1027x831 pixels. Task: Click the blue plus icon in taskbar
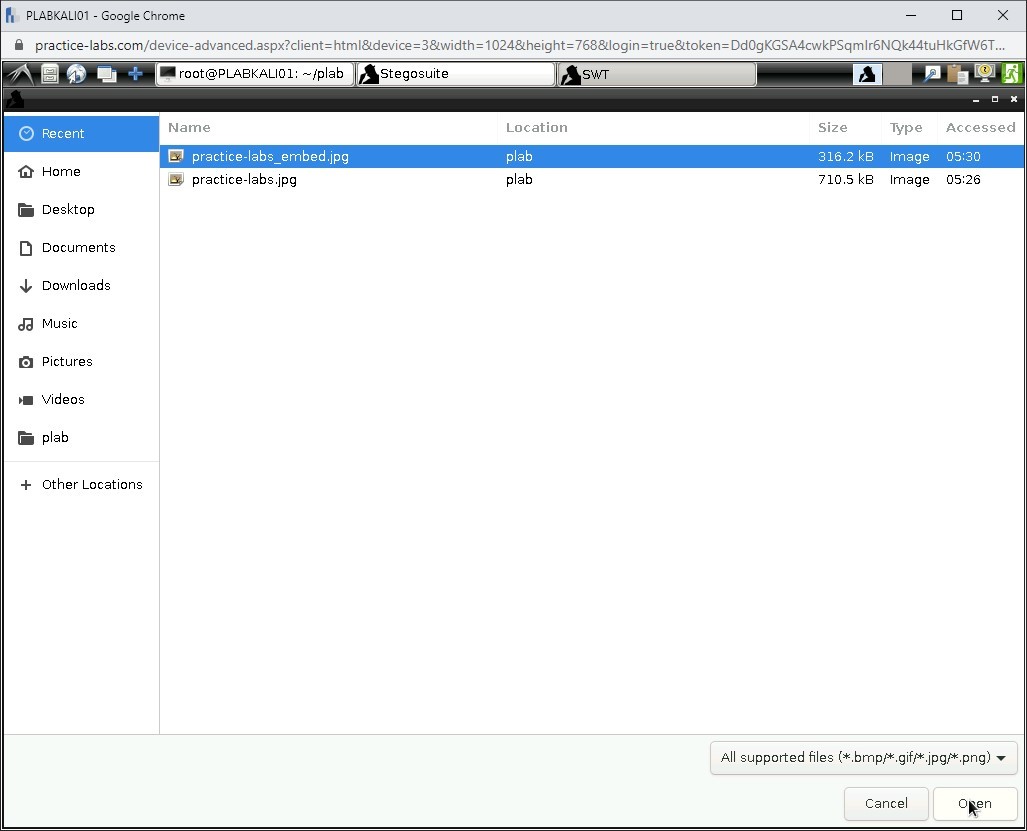point(135,74)
